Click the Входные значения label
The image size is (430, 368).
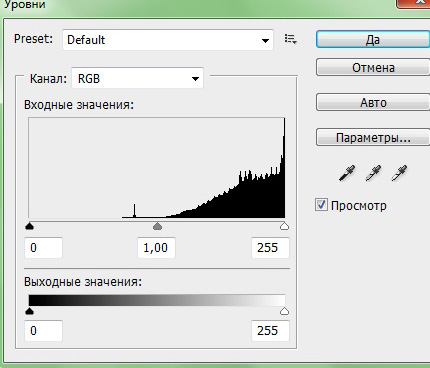79,105
